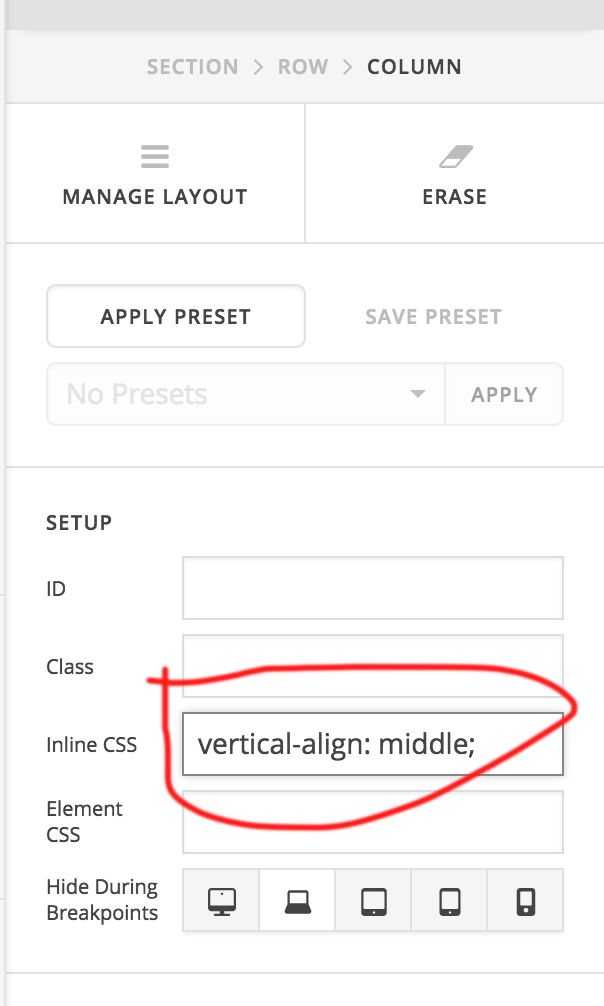Focus the ID input field

tap(373, 588)
